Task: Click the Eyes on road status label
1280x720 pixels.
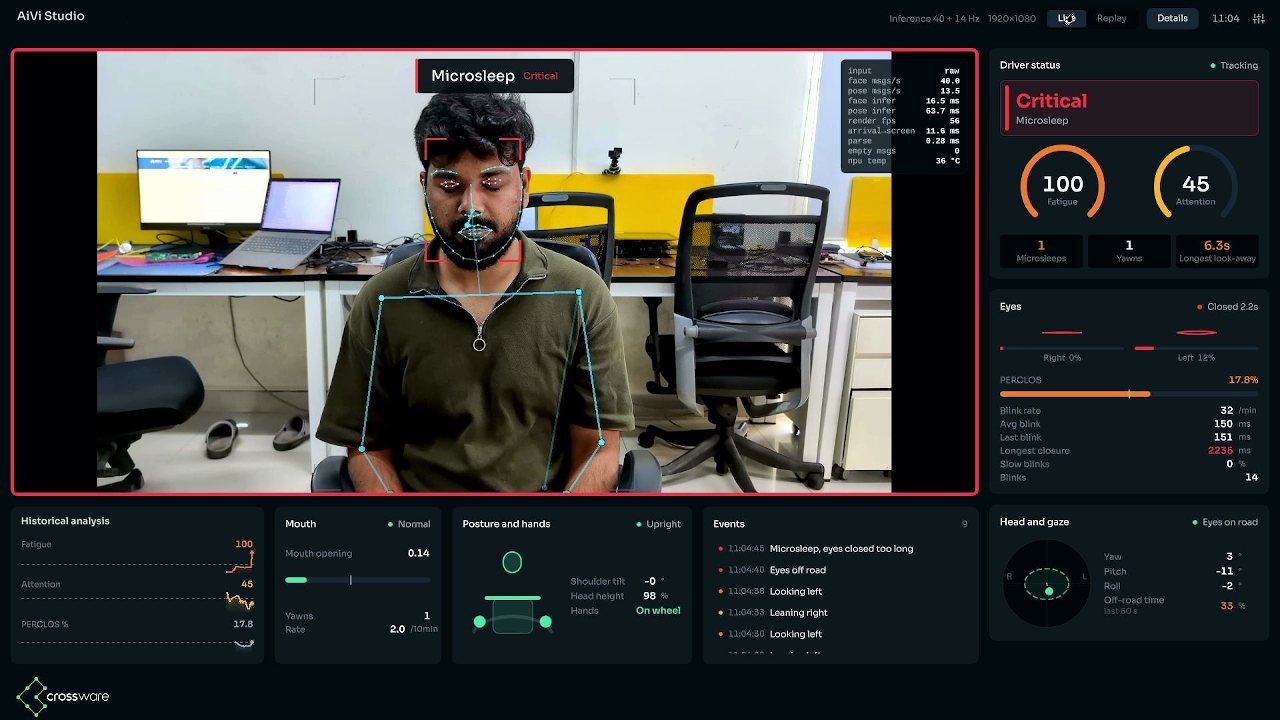Action: [x=1225, y=523]
